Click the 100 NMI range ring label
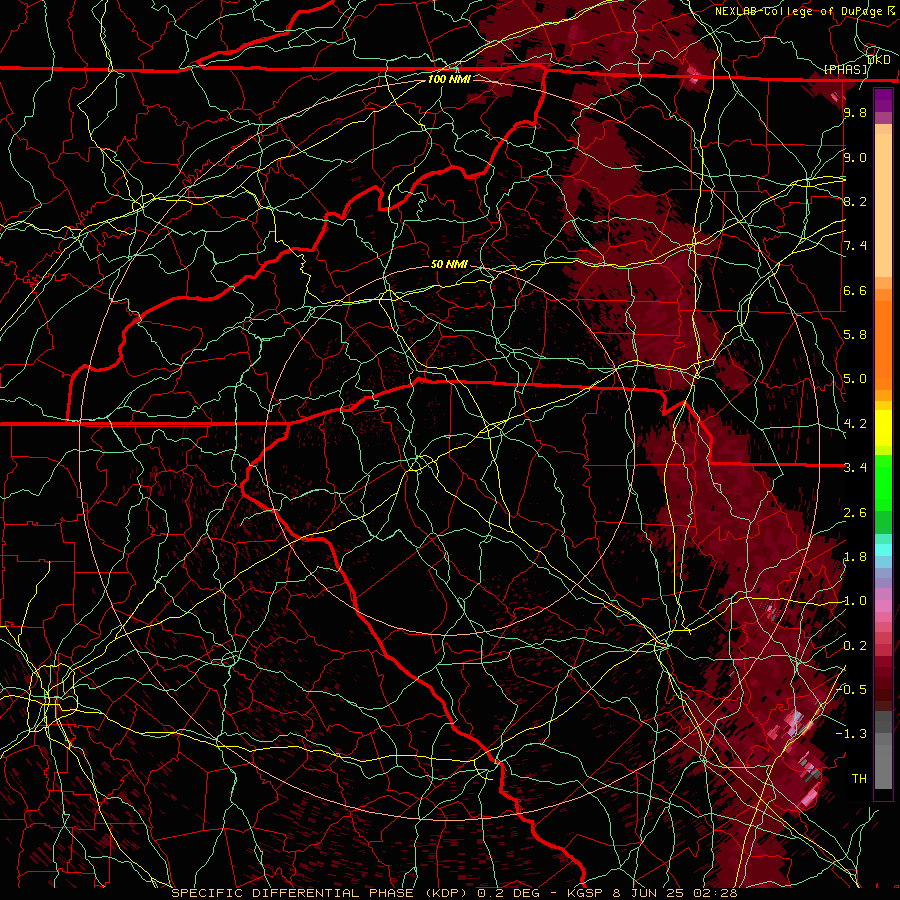 (x=449, y=79)
